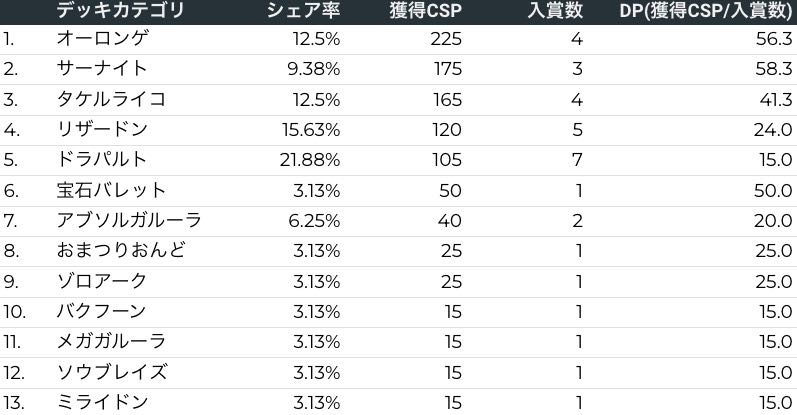Select the ソウブレイズ deck entry

[111, 372]
